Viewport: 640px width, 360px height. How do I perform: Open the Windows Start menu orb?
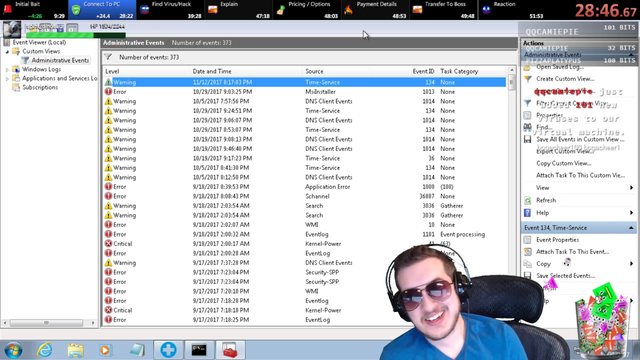[x=13, y=350]
